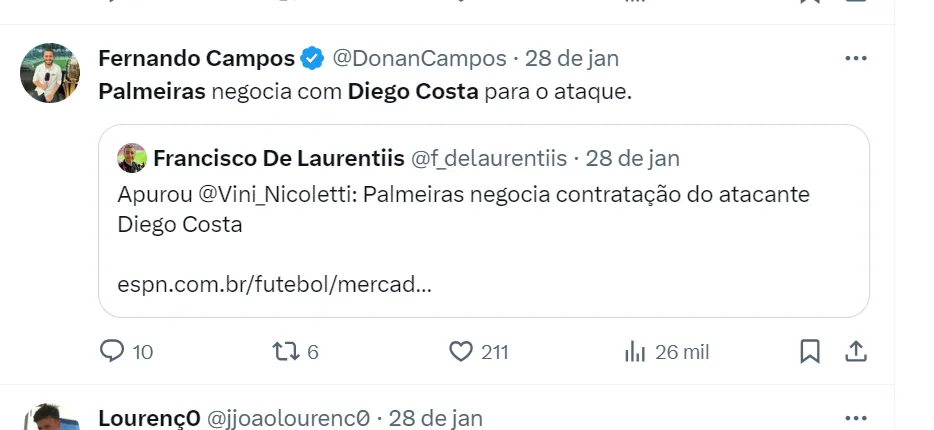
Task: Click the 28 de jan timestamp on Fernando's tweet
Action: (x=573, y=58)
